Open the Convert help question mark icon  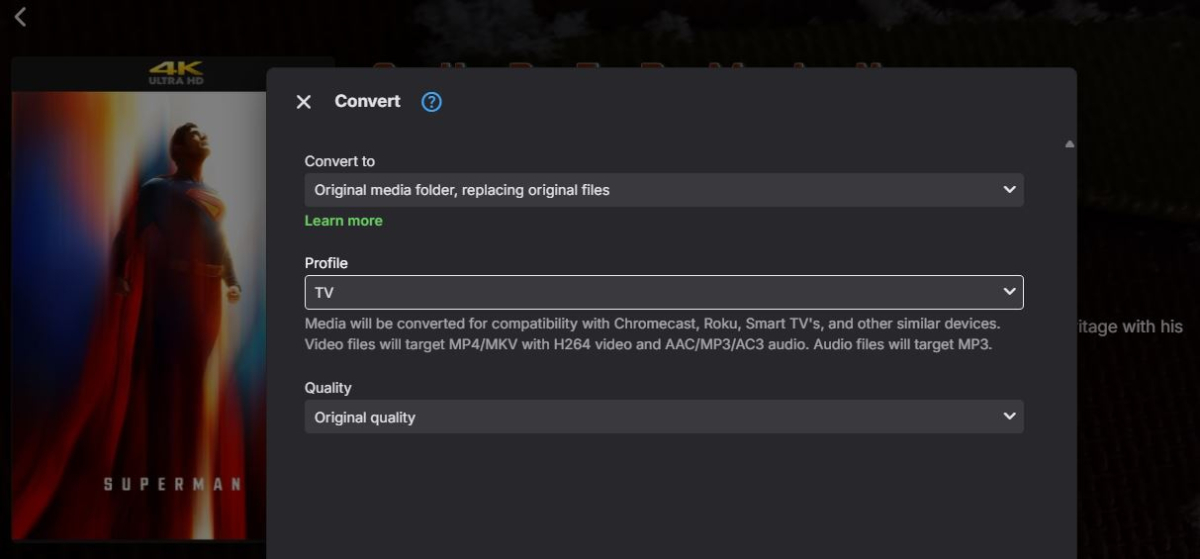[x=431, y=102]
